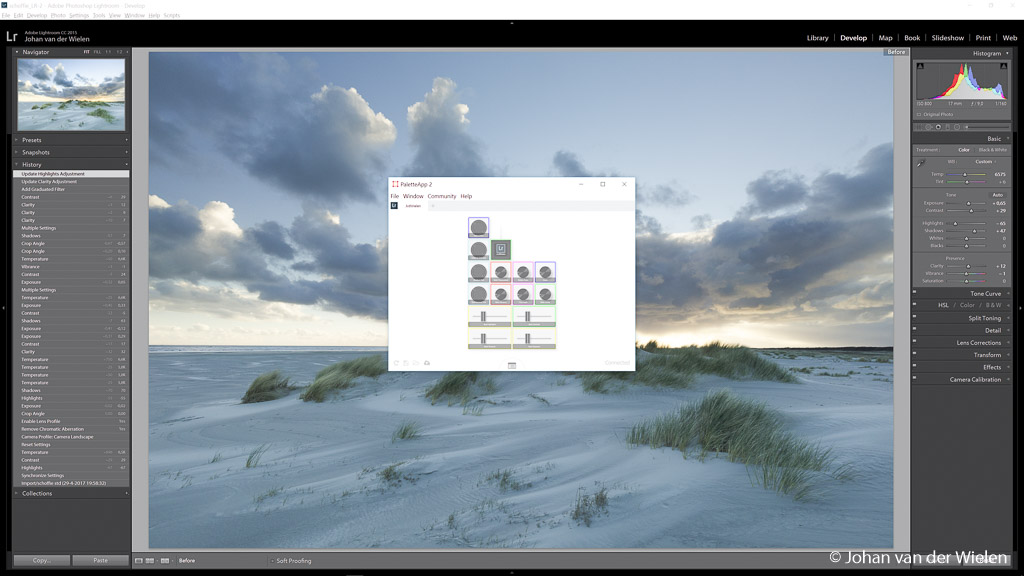Select Black & White treatment

pos(993,150)
